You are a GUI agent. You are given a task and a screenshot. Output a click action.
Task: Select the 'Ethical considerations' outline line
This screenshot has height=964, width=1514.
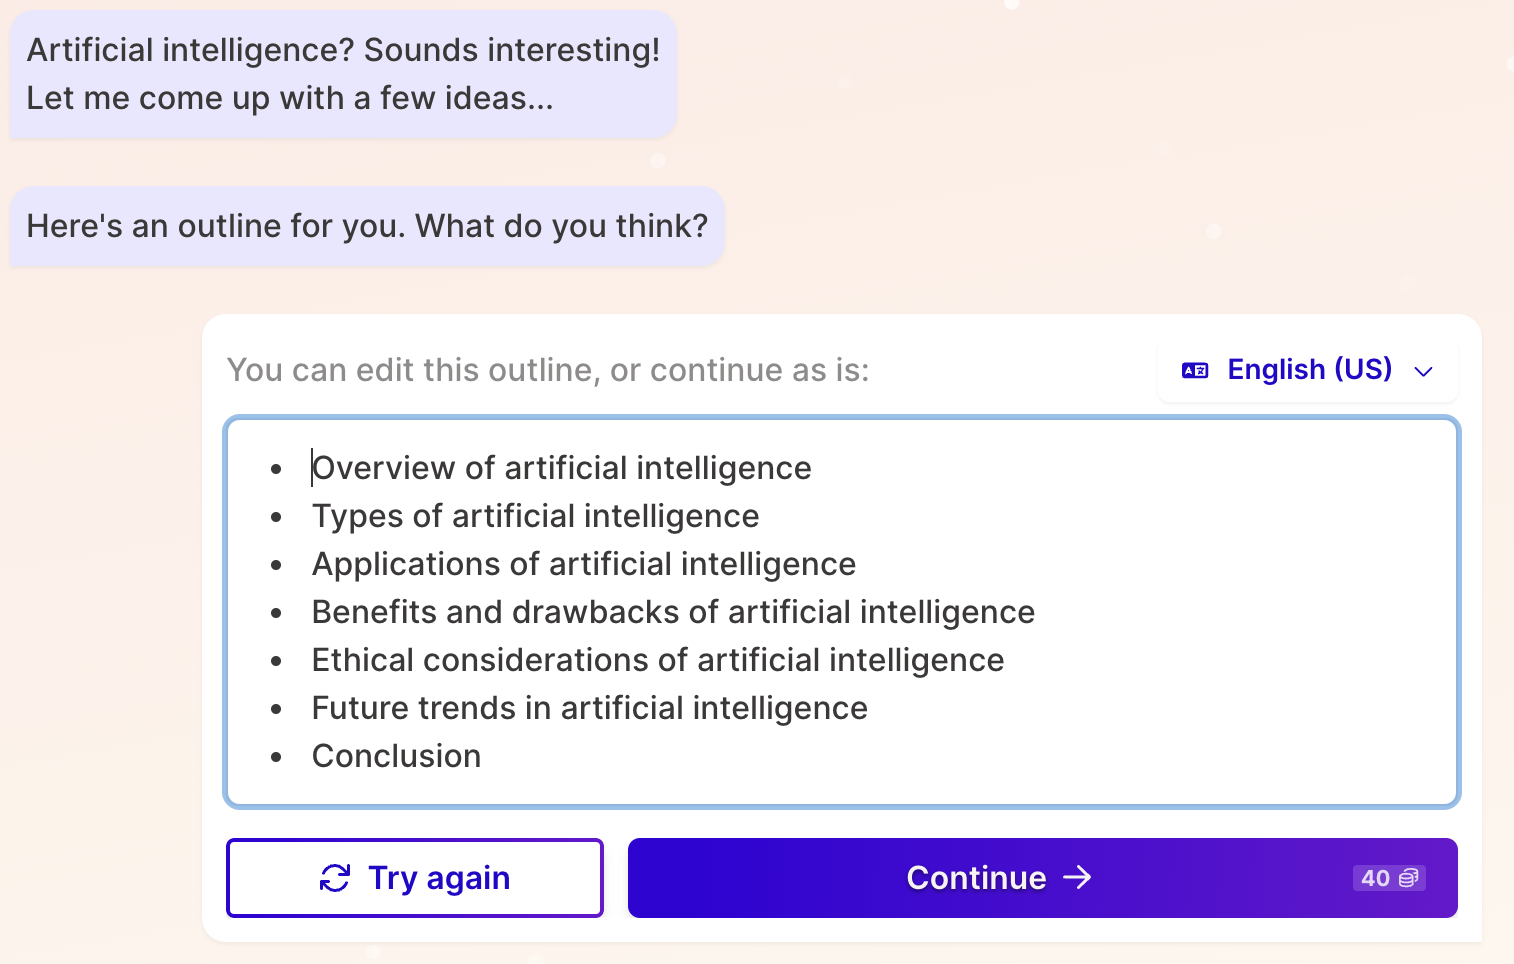click(x=657, y=660)
